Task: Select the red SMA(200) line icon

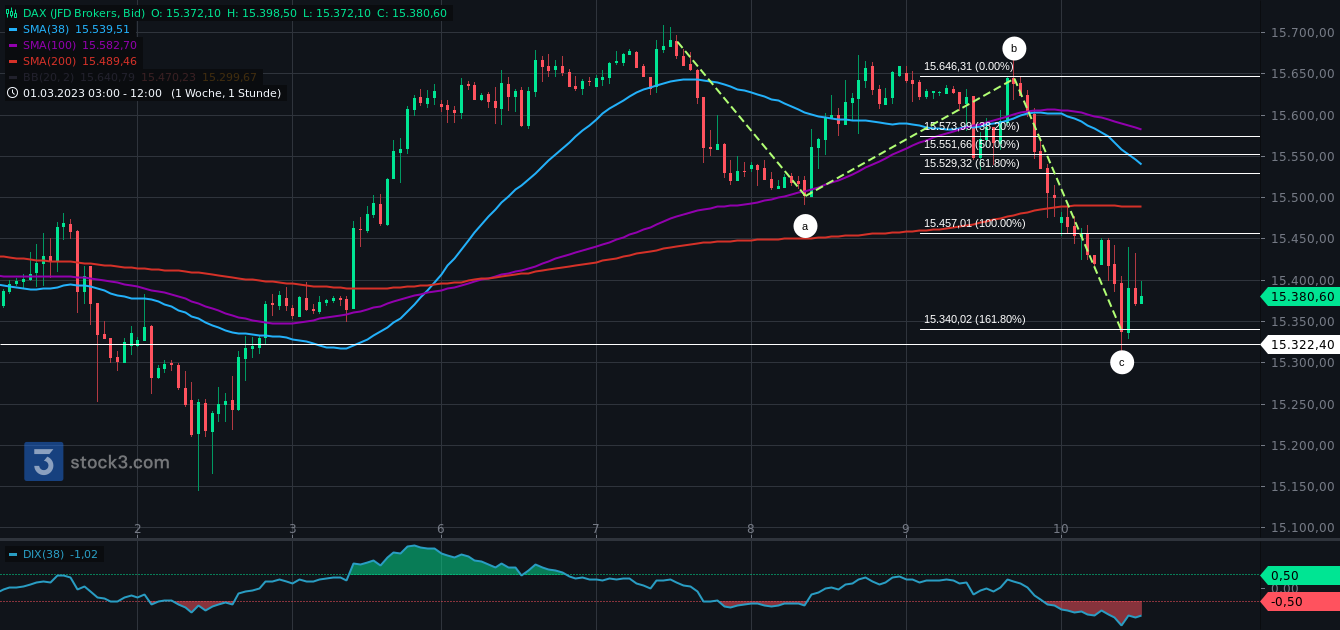Action: pos(12,62)
